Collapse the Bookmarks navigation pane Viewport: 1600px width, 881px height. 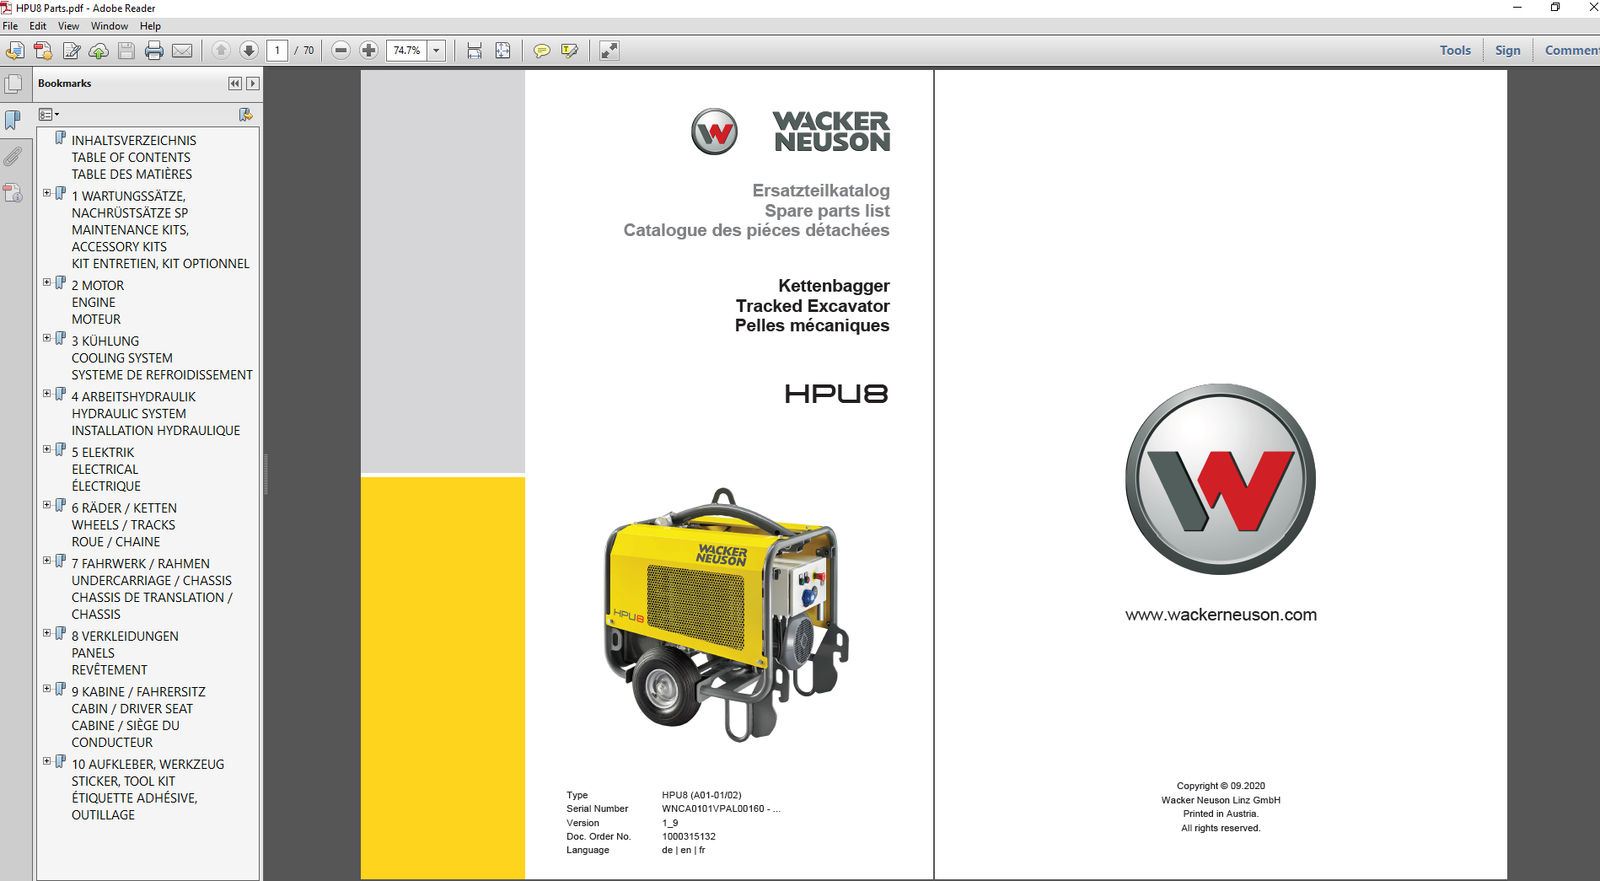[x=235, y=84]
